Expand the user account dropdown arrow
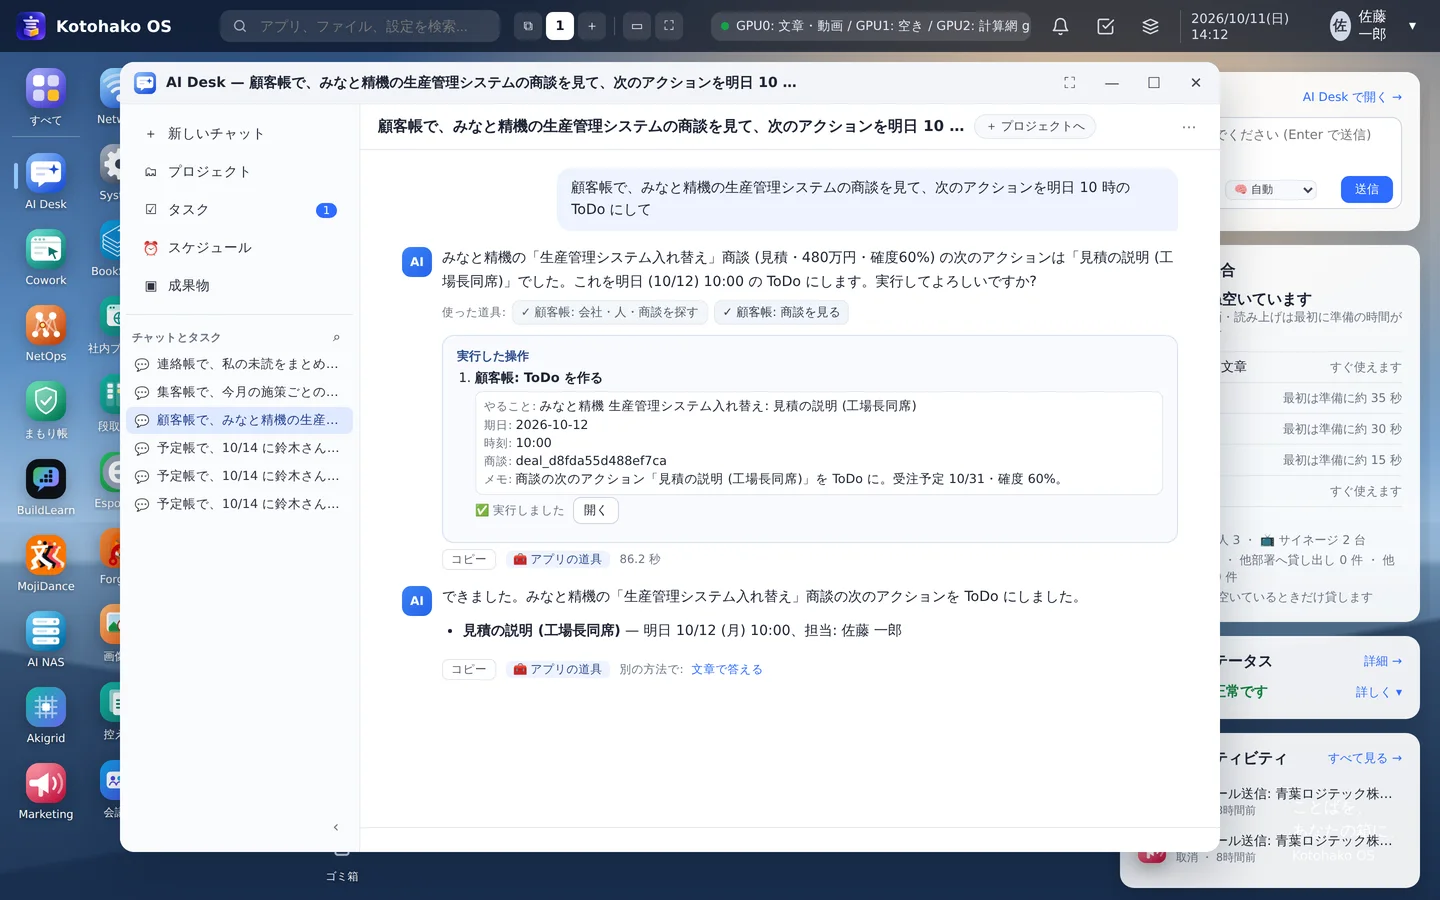The image size is (1440, 900). [1412, 26]
